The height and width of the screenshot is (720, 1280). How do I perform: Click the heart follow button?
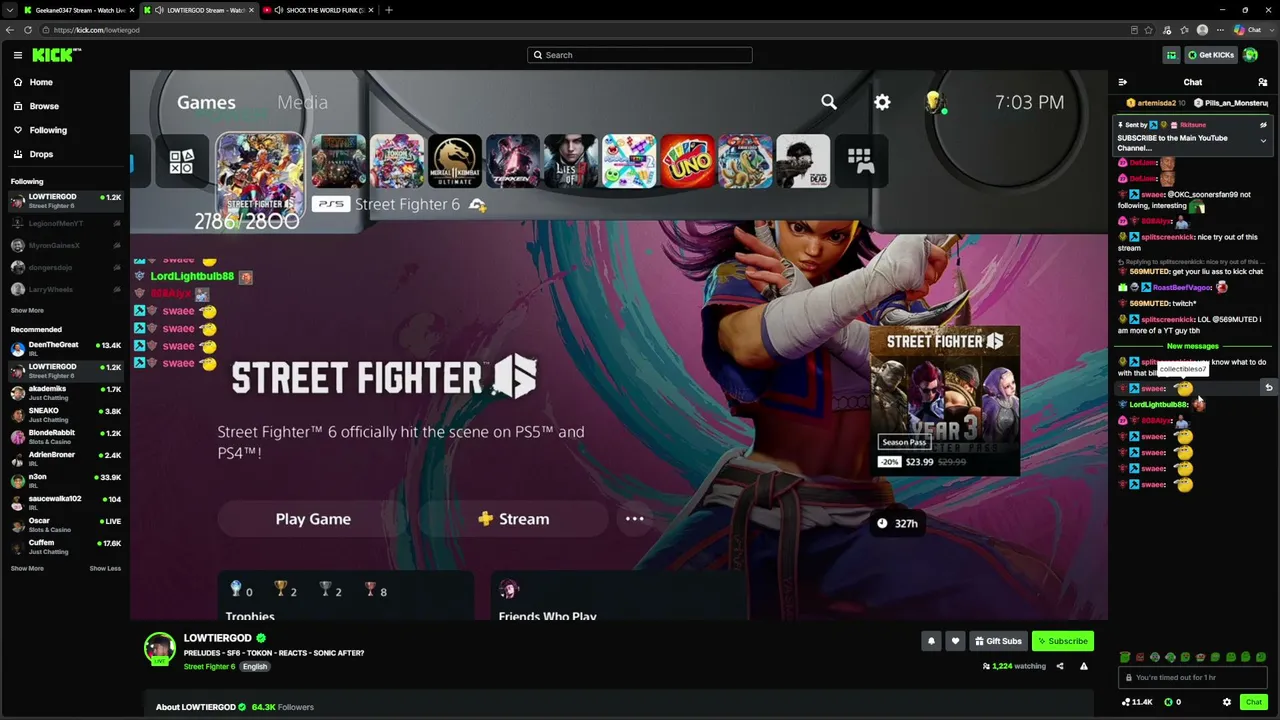coord(955,641)
